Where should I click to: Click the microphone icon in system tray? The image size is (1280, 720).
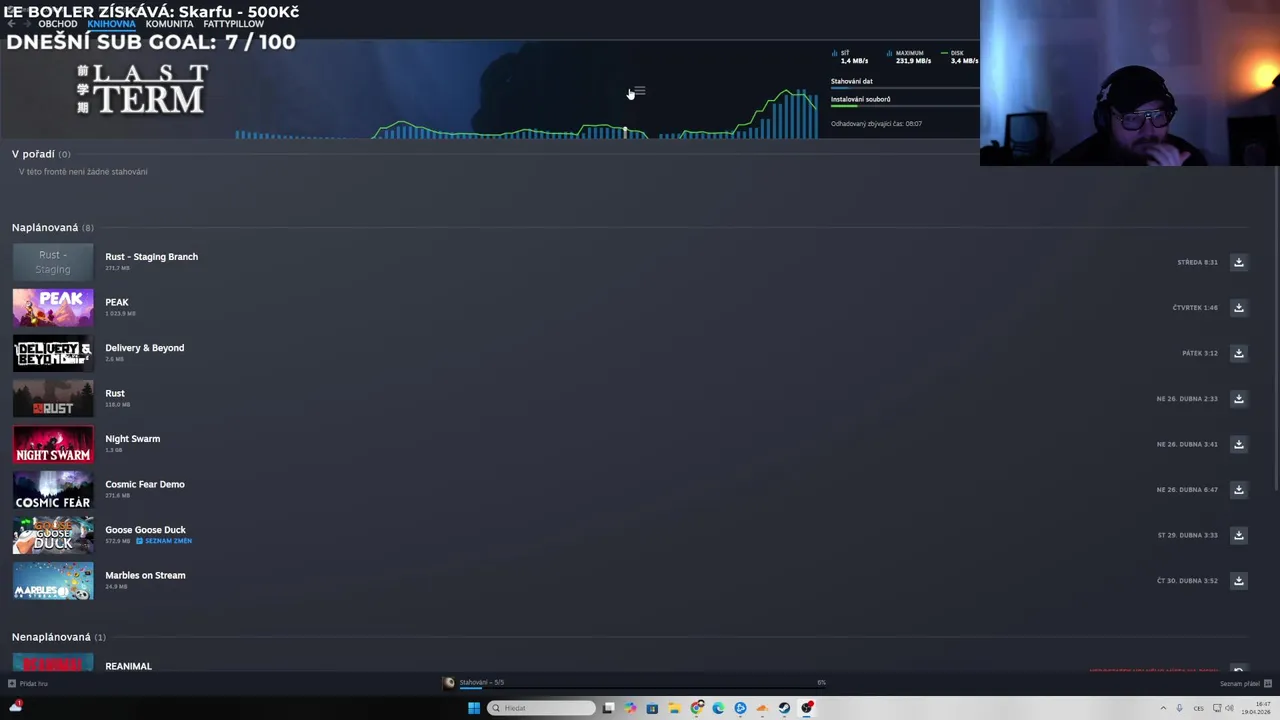[x=1179, y=708]
